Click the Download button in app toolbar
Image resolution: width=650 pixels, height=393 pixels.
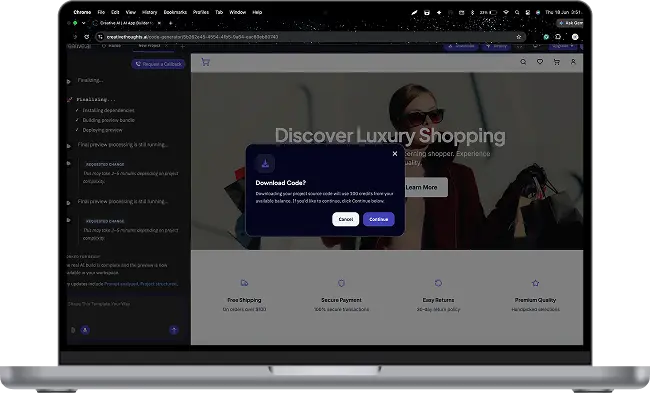coord(461,46)
